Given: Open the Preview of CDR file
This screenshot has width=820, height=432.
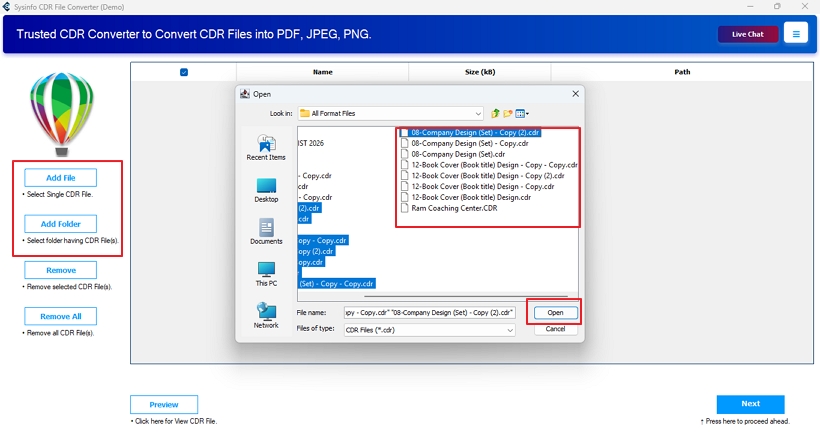Looking at the screenshot, I should coord(164,405).
